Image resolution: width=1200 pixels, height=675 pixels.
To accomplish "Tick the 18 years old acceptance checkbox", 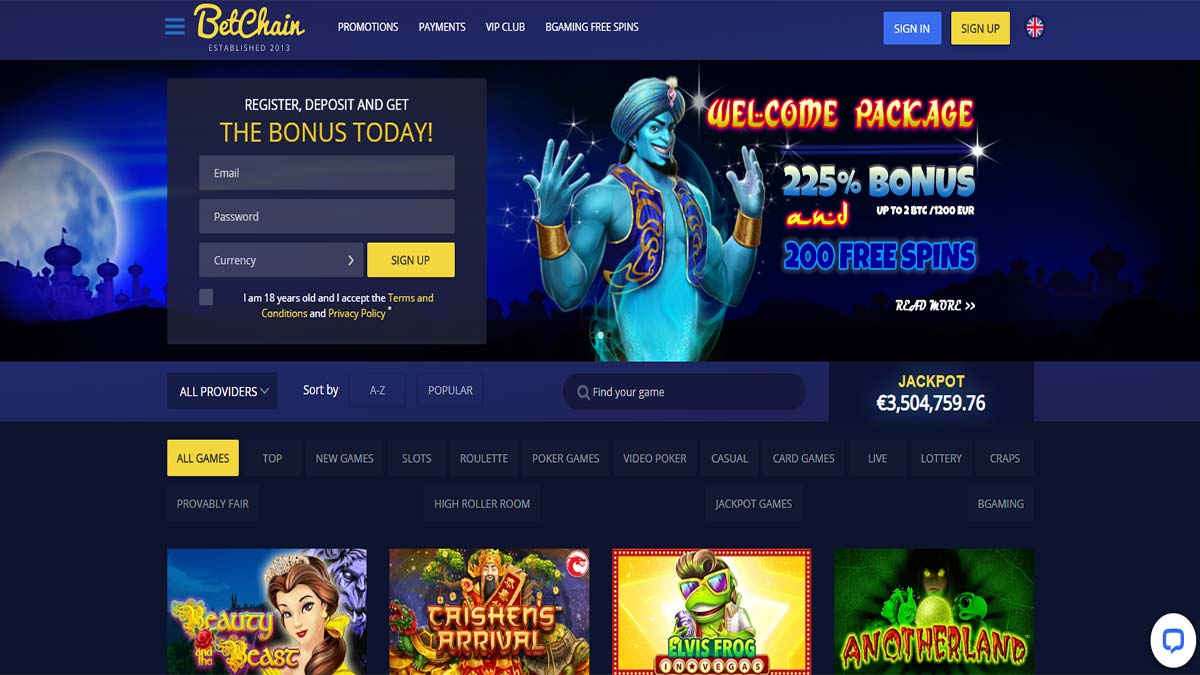I will click(x=206, y=297).
